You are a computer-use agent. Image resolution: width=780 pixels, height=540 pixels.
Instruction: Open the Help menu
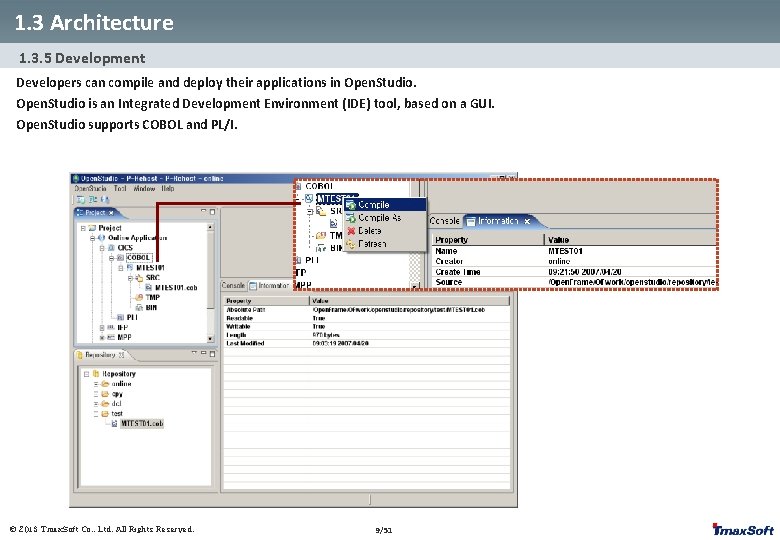tap(168, 189)
